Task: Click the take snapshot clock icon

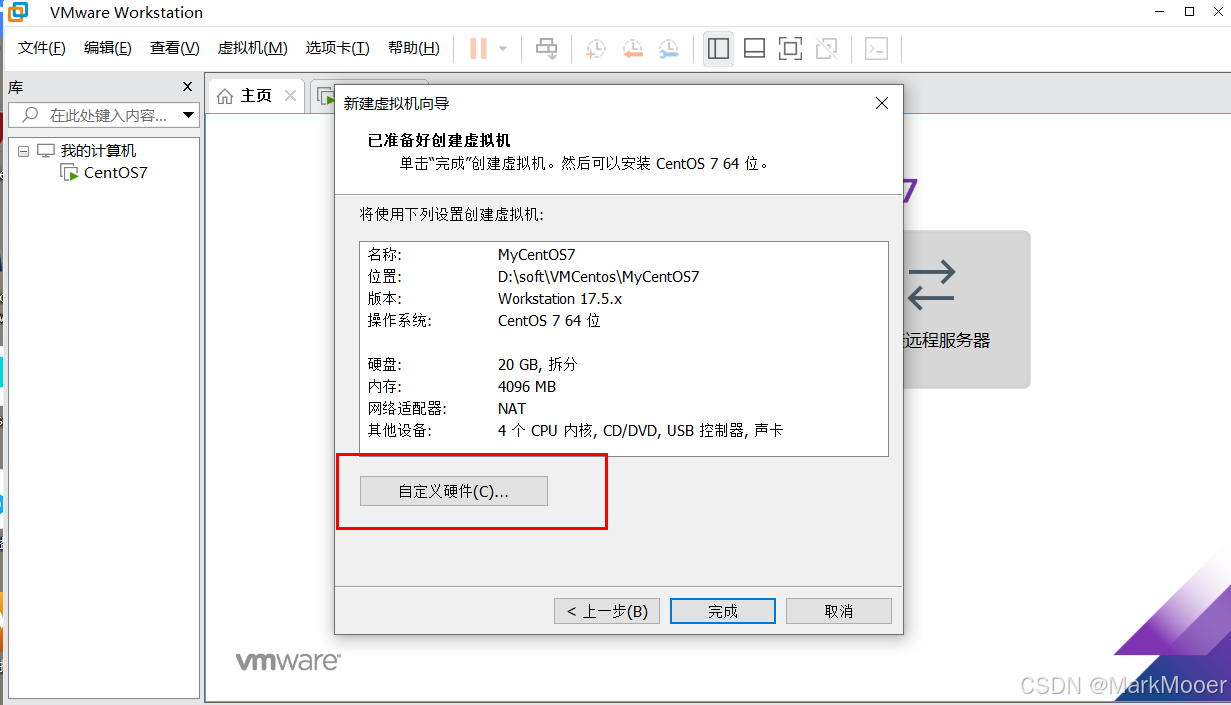Action: coord(595,48)
